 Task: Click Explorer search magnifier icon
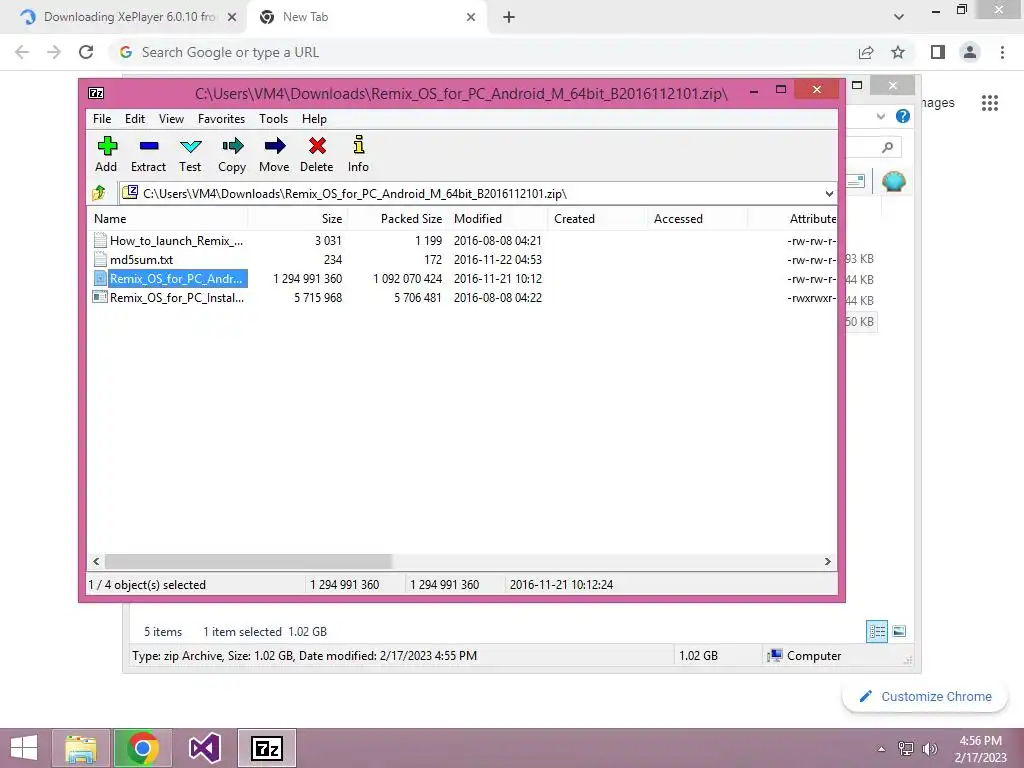887,148
